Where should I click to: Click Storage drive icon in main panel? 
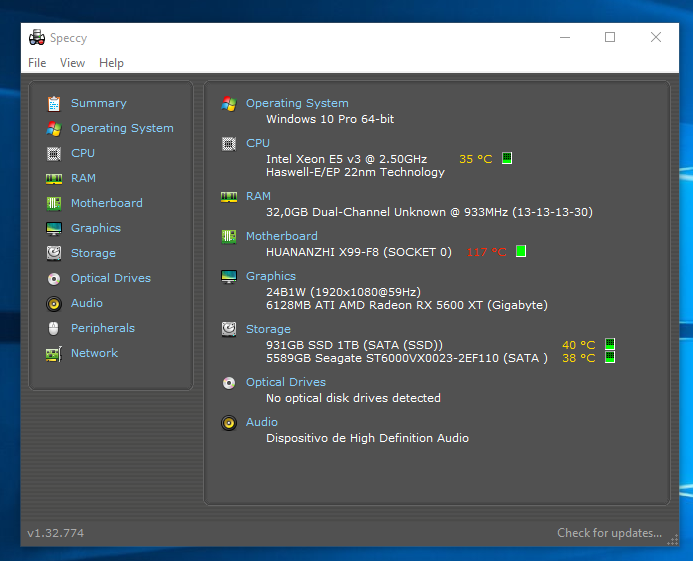tap(229, 329)
